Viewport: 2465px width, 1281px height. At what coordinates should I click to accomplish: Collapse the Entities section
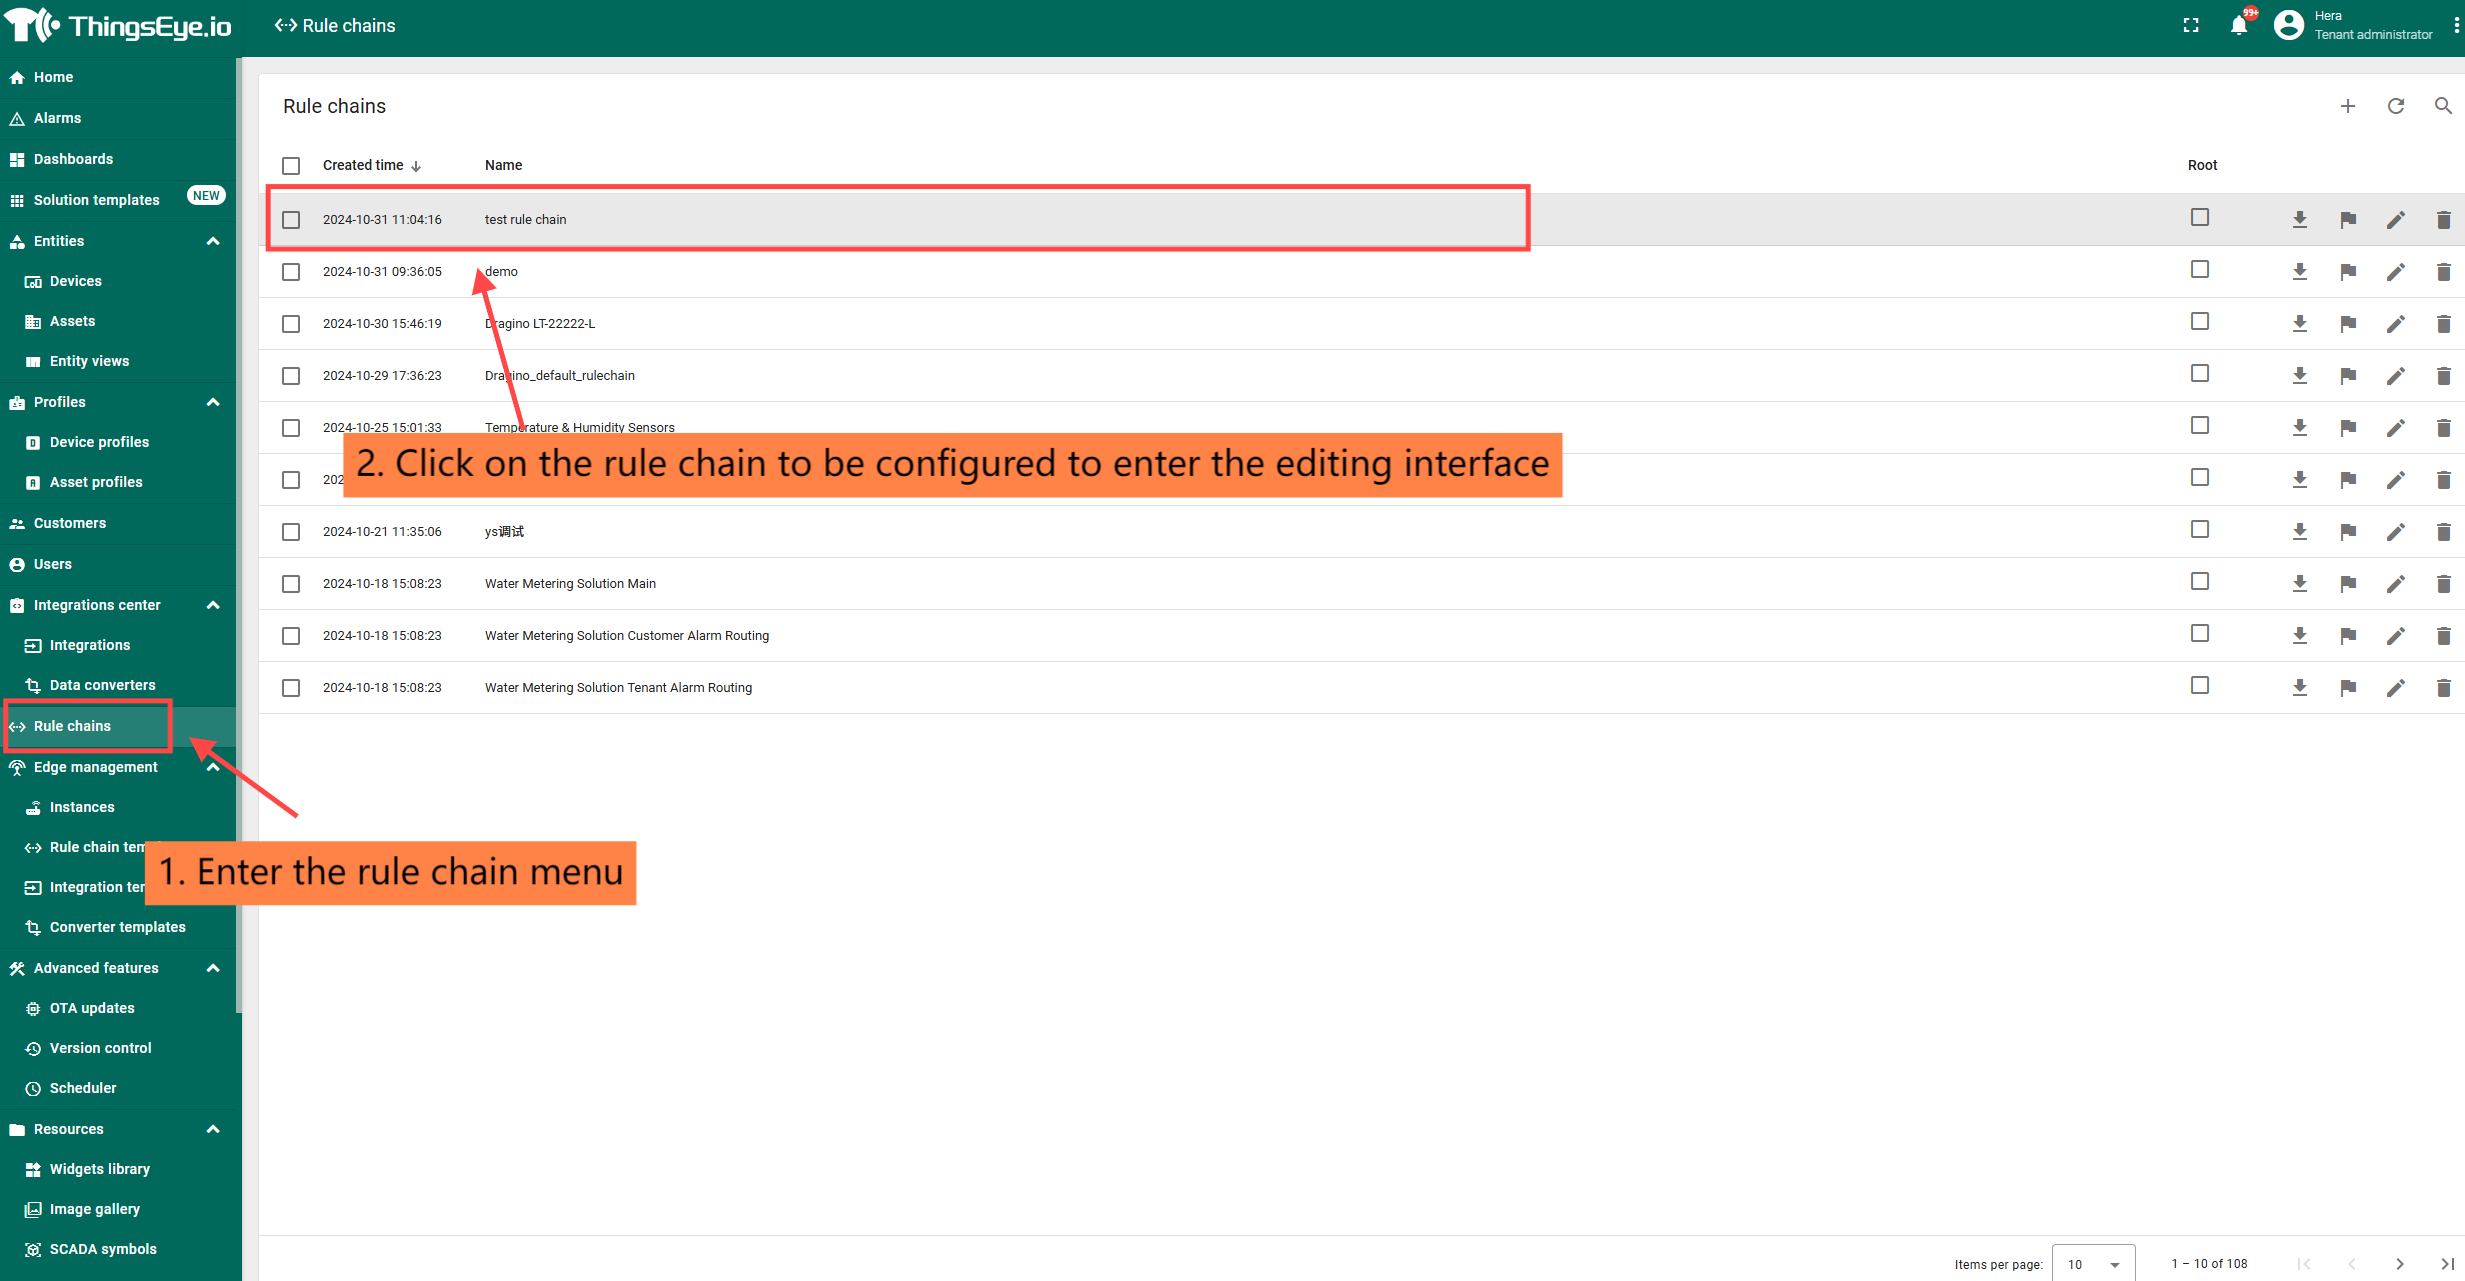click(213, 241)
